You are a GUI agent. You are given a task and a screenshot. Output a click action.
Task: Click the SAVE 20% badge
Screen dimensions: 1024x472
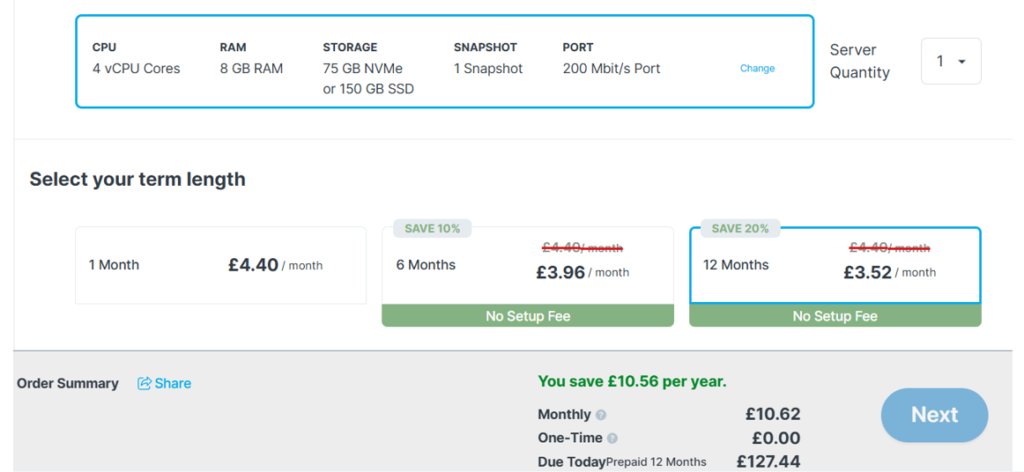[x=740, y=228]
